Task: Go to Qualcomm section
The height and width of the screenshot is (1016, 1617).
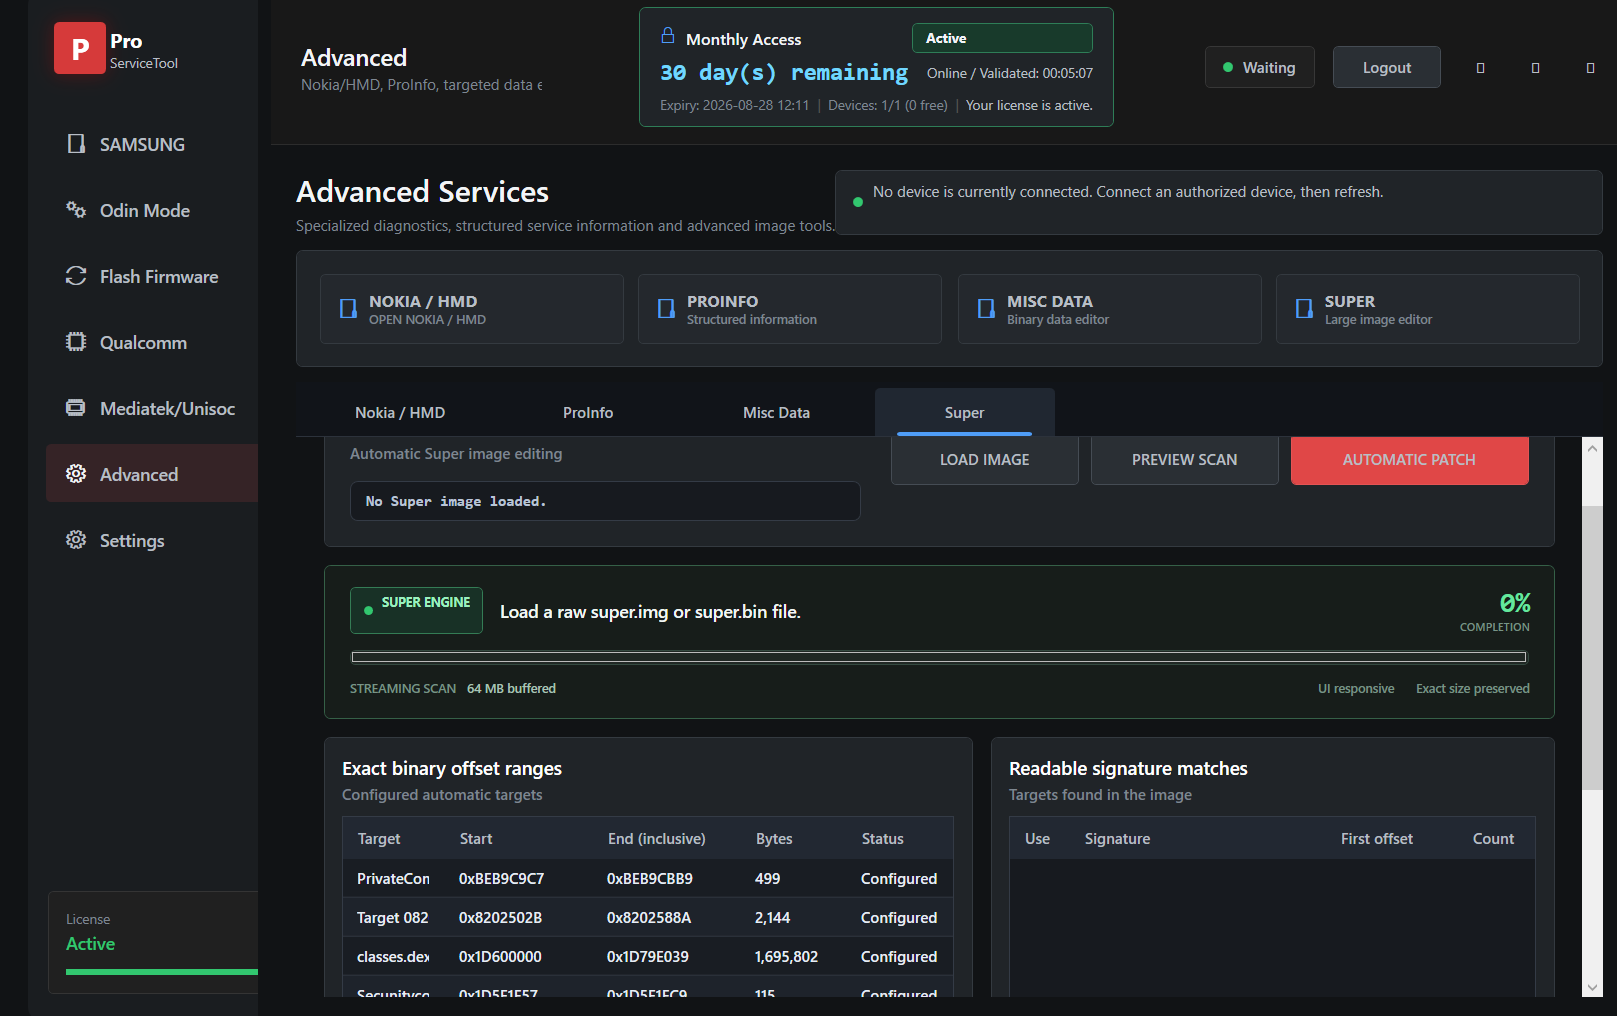Action: pyautogui.click(x=152, y=342)
